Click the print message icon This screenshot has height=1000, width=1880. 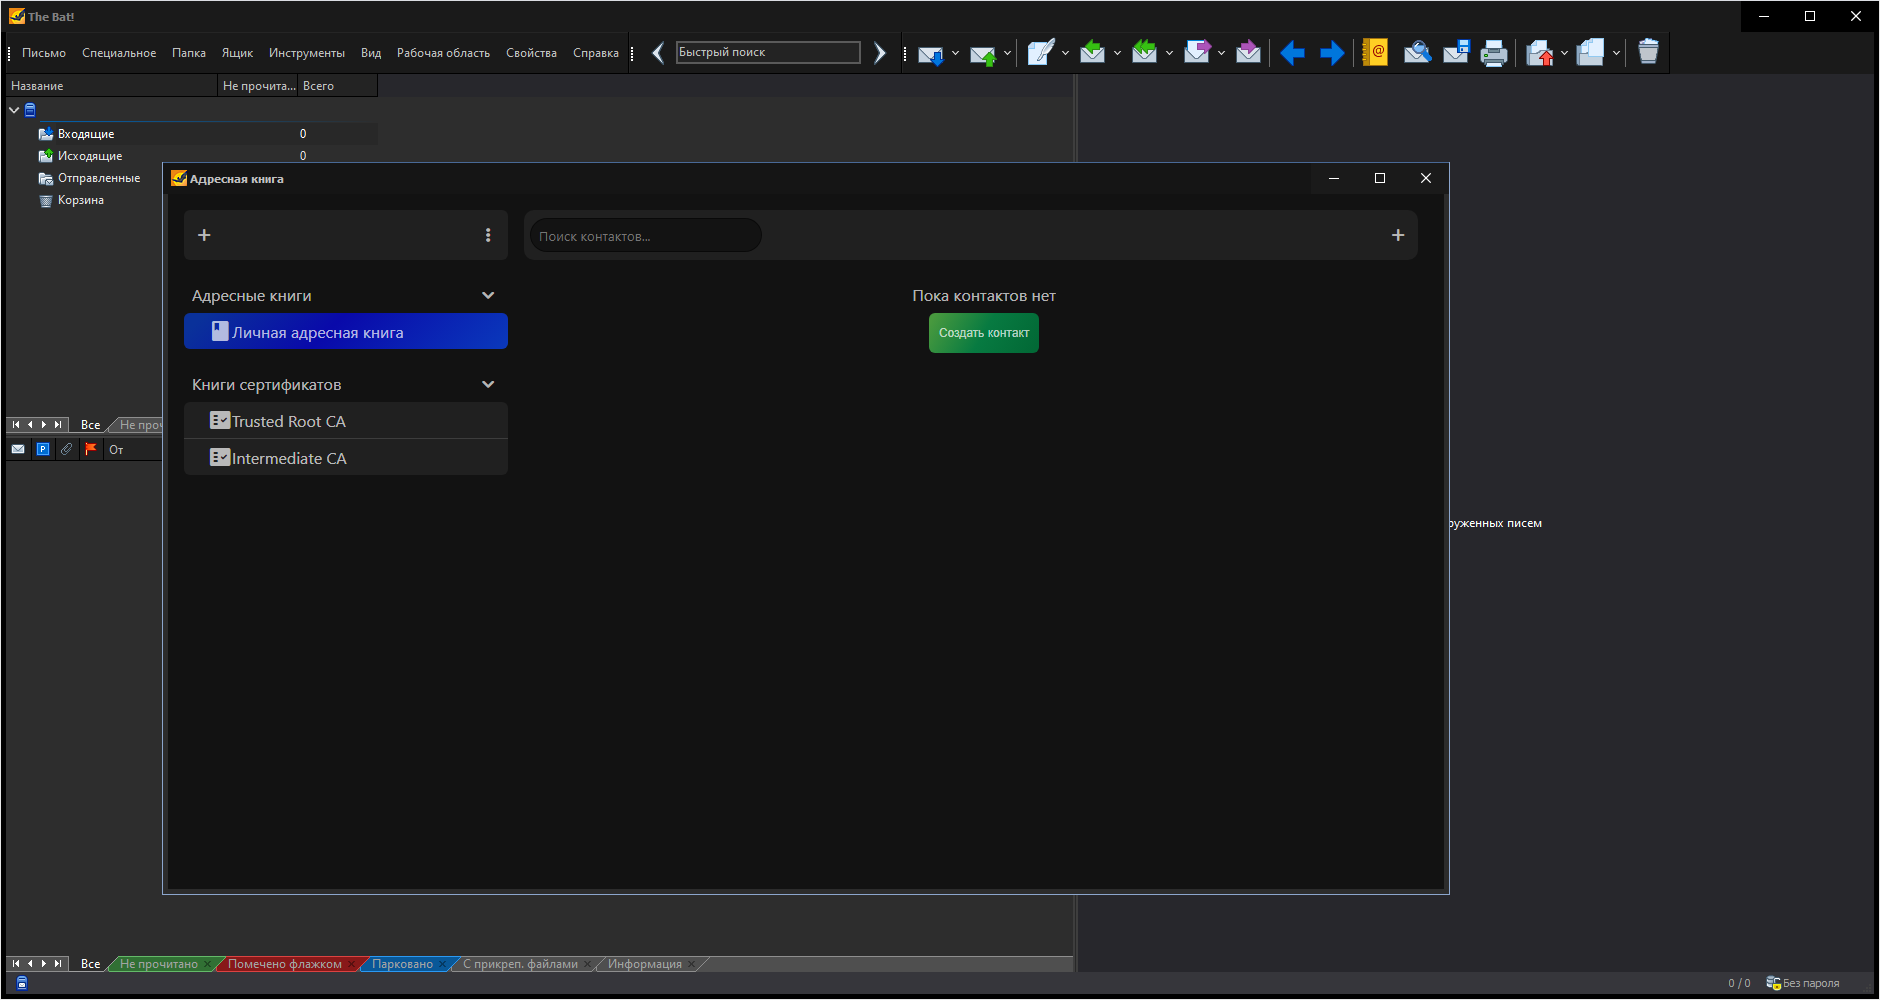pyautogui.click(x=1494, y=52)
